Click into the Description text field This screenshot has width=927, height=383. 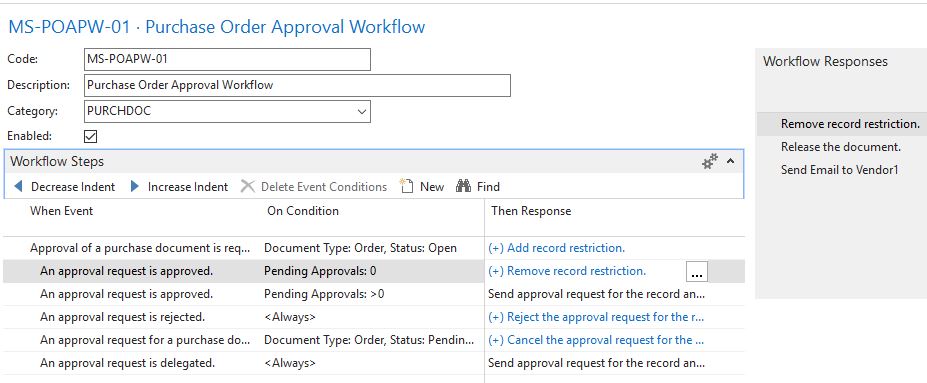(297, 85)
